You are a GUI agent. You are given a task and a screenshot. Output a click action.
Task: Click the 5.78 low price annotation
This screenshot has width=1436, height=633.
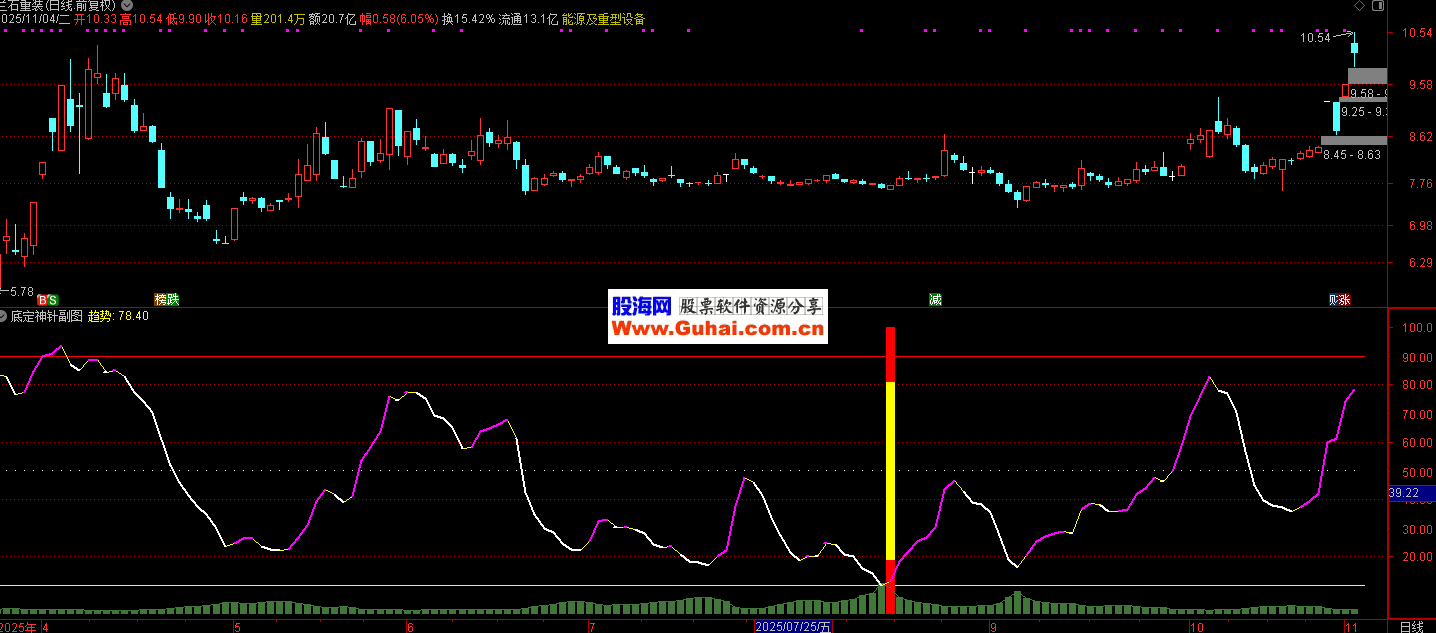point(22,291)
